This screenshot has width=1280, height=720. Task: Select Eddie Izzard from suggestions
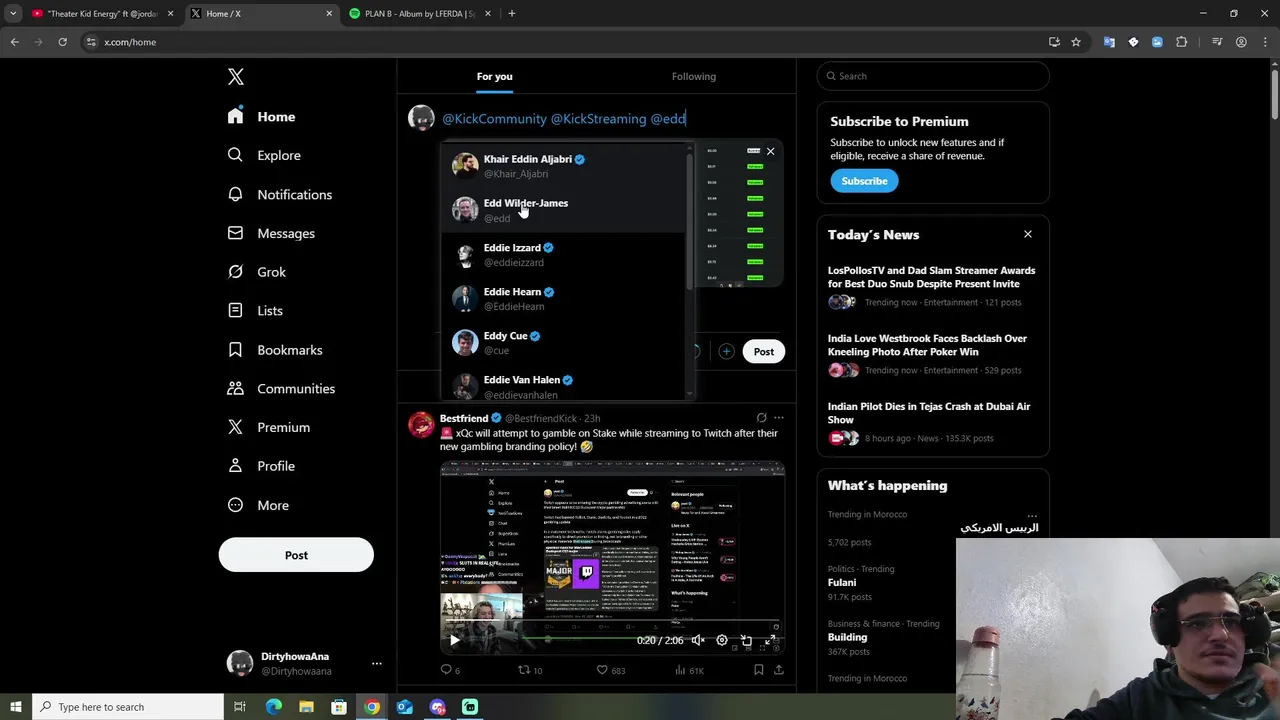click(x=564, y=255)
